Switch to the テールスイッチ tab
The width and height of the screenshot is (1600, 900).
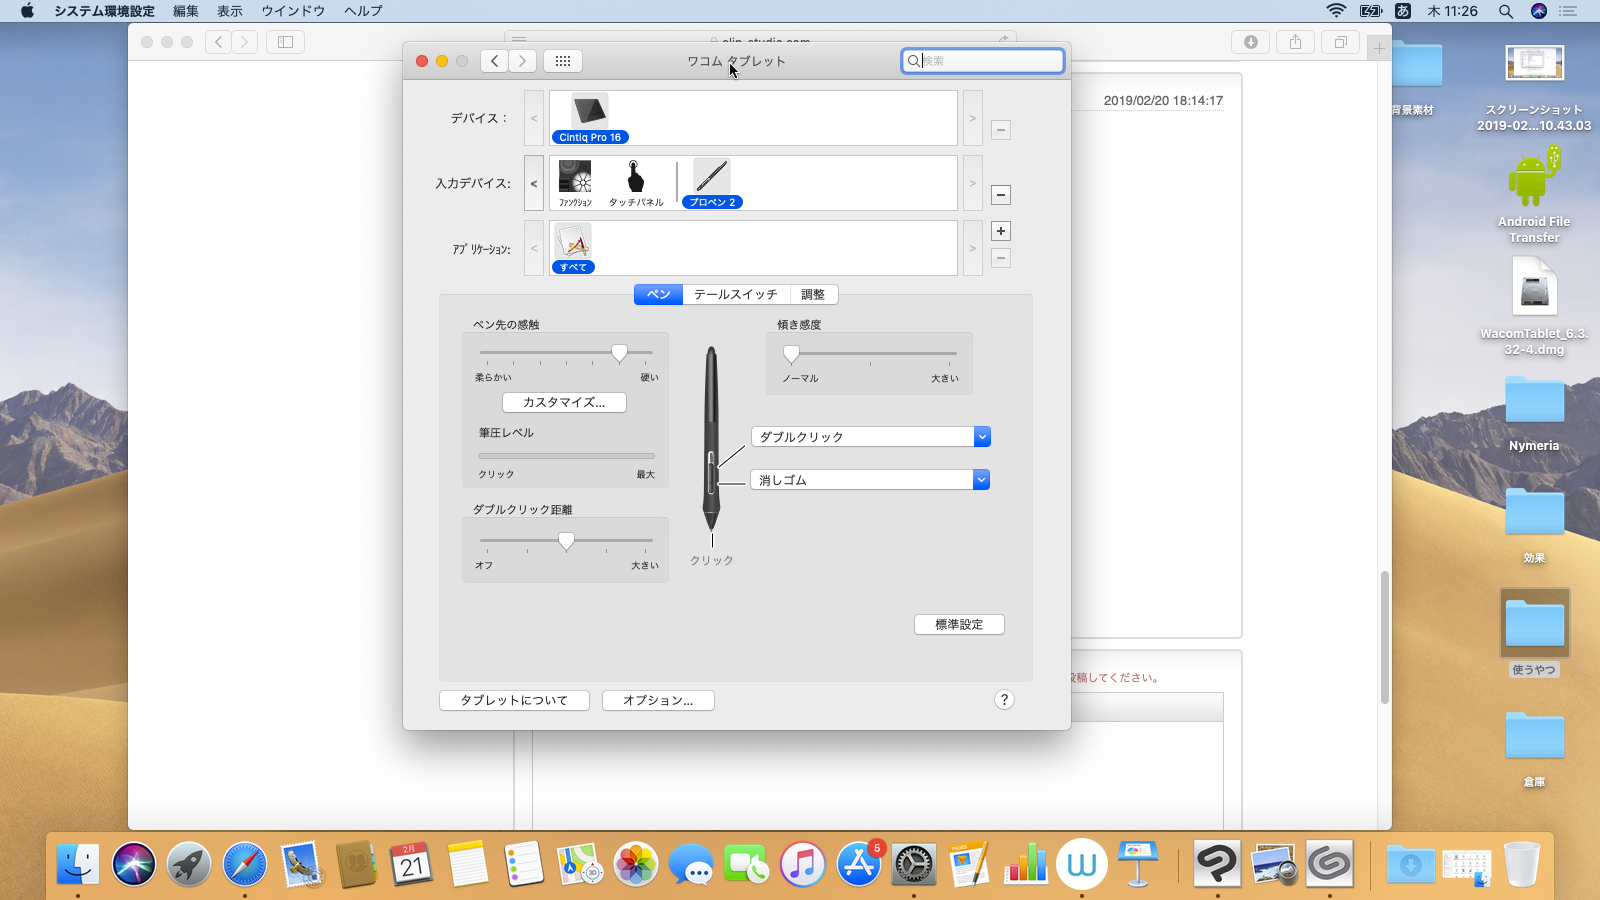click(x=736, y=294)
